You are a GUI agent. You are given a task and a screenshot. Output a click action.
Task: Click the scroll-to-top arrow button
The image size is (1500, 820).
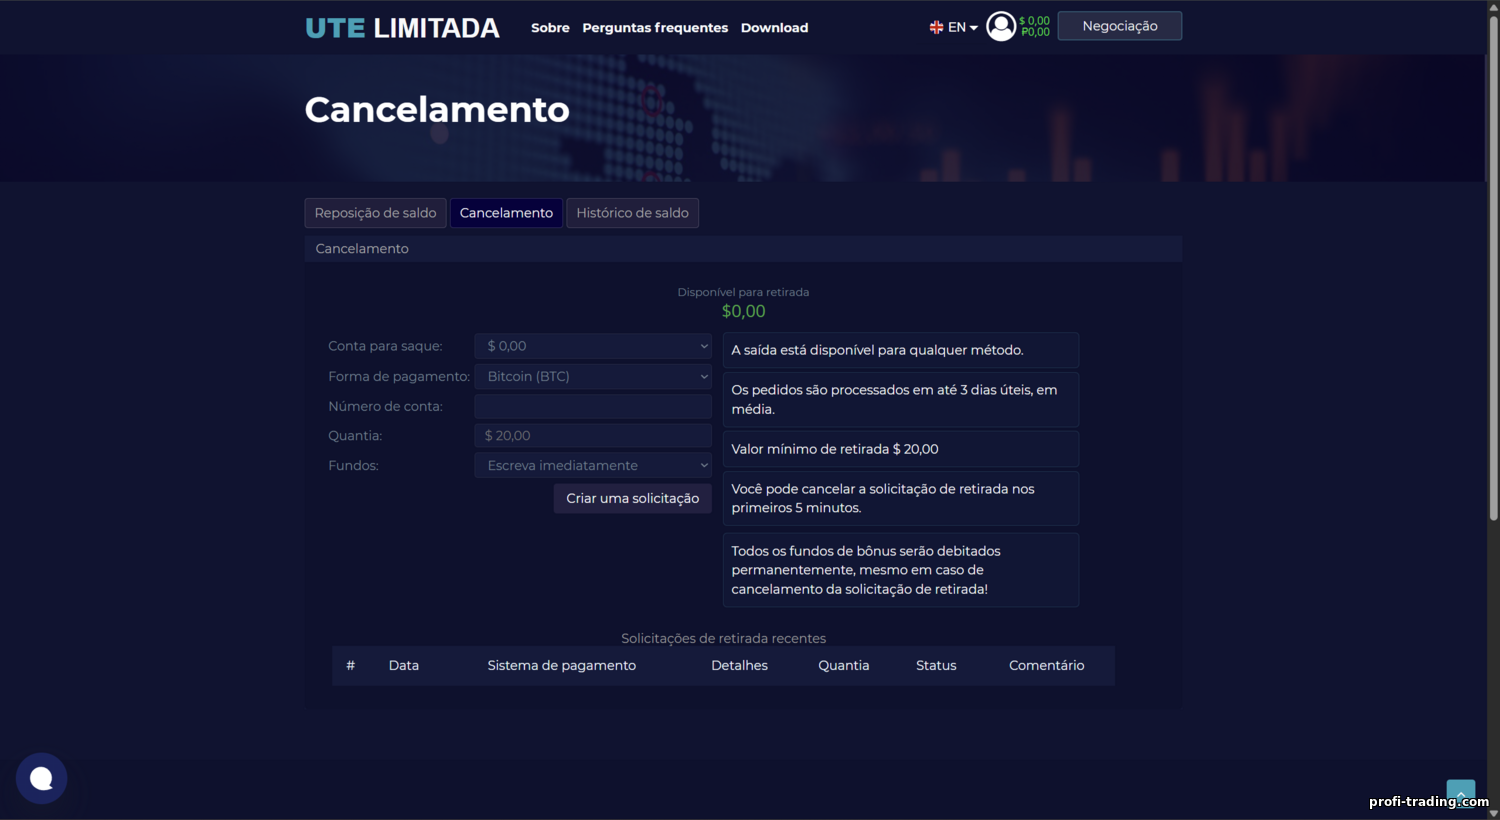point(1460,793)
